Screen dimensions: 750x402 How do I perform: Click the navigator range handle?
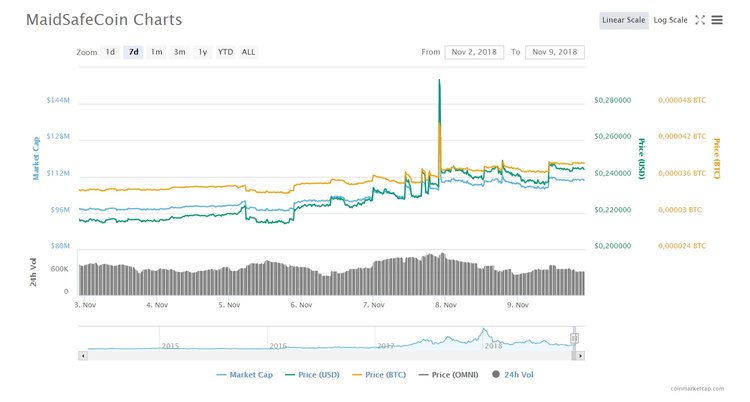574,338
